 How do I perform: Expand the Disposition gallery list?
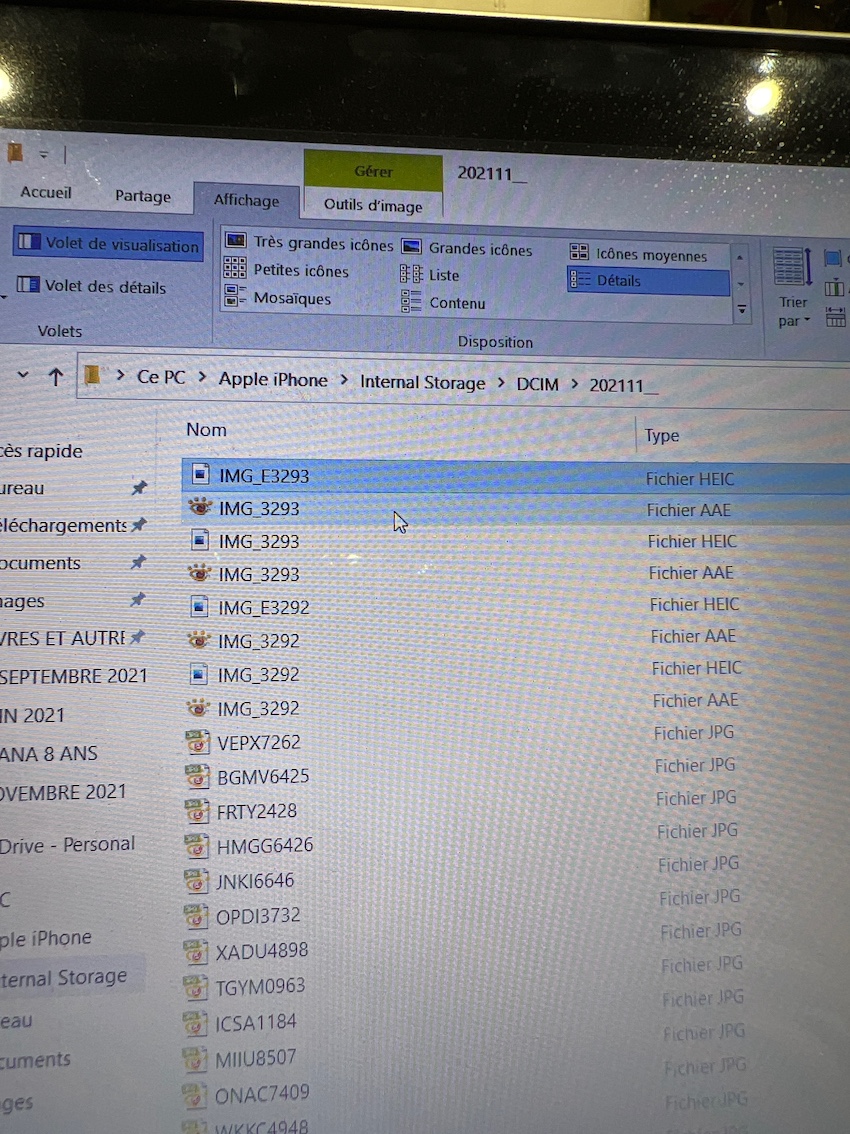click(x=741, y=310)
